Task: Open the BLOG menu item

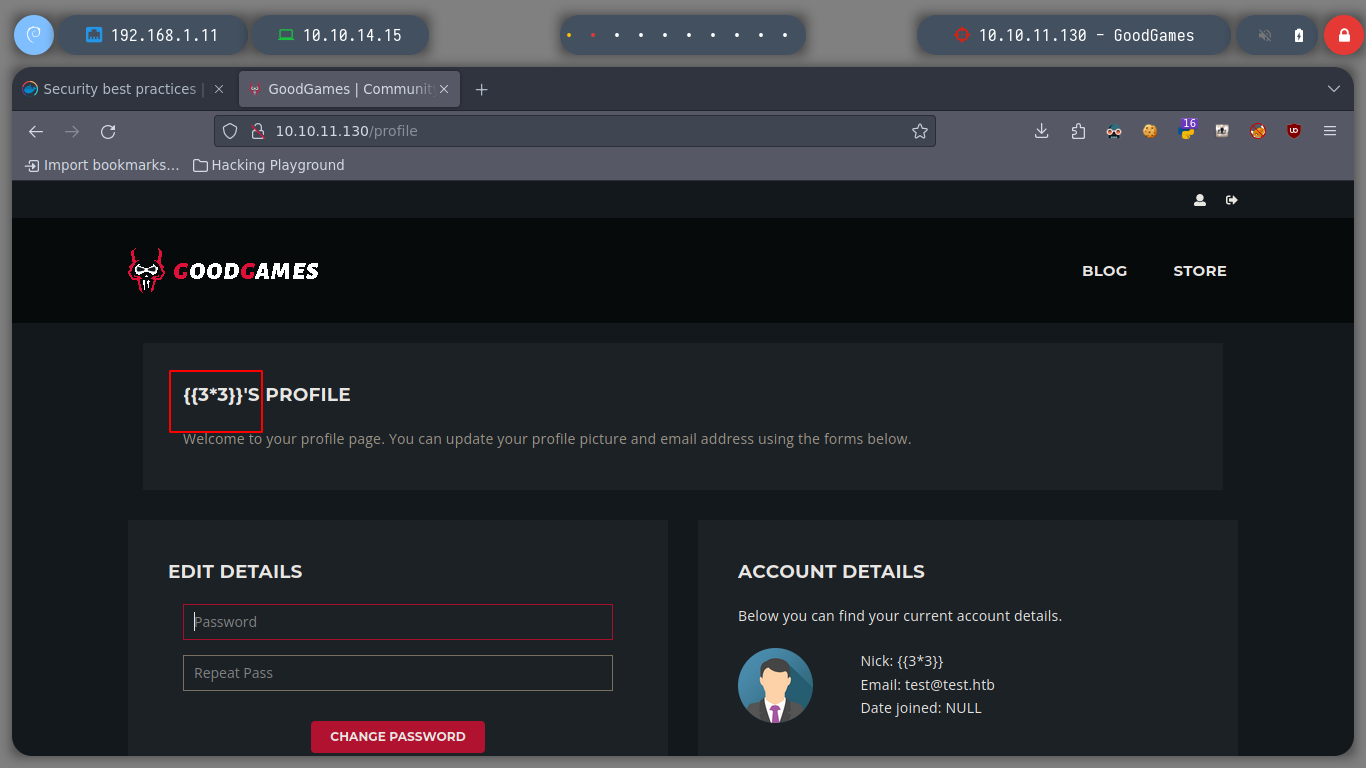Action: (1104, 271)
